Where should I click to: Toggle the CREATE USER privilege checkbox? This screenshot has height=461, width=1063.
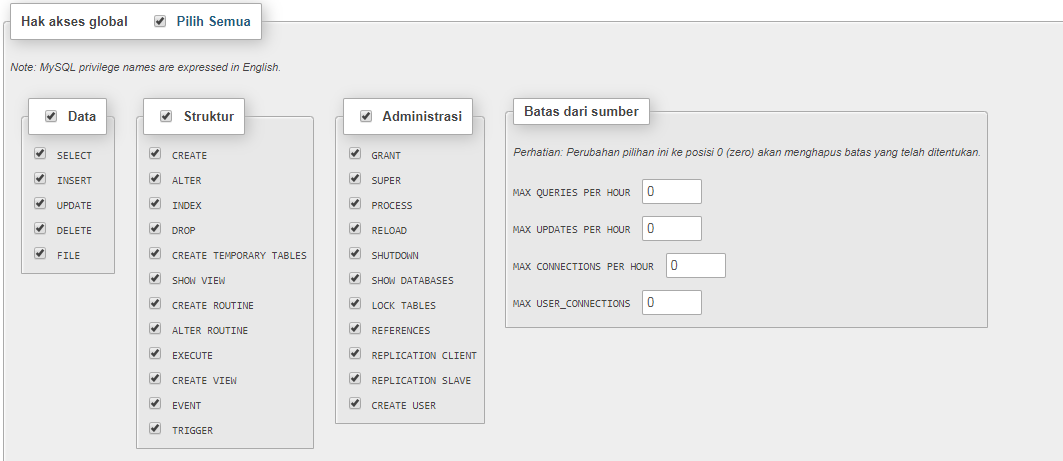pyautogui.click(x=355, y=404)
